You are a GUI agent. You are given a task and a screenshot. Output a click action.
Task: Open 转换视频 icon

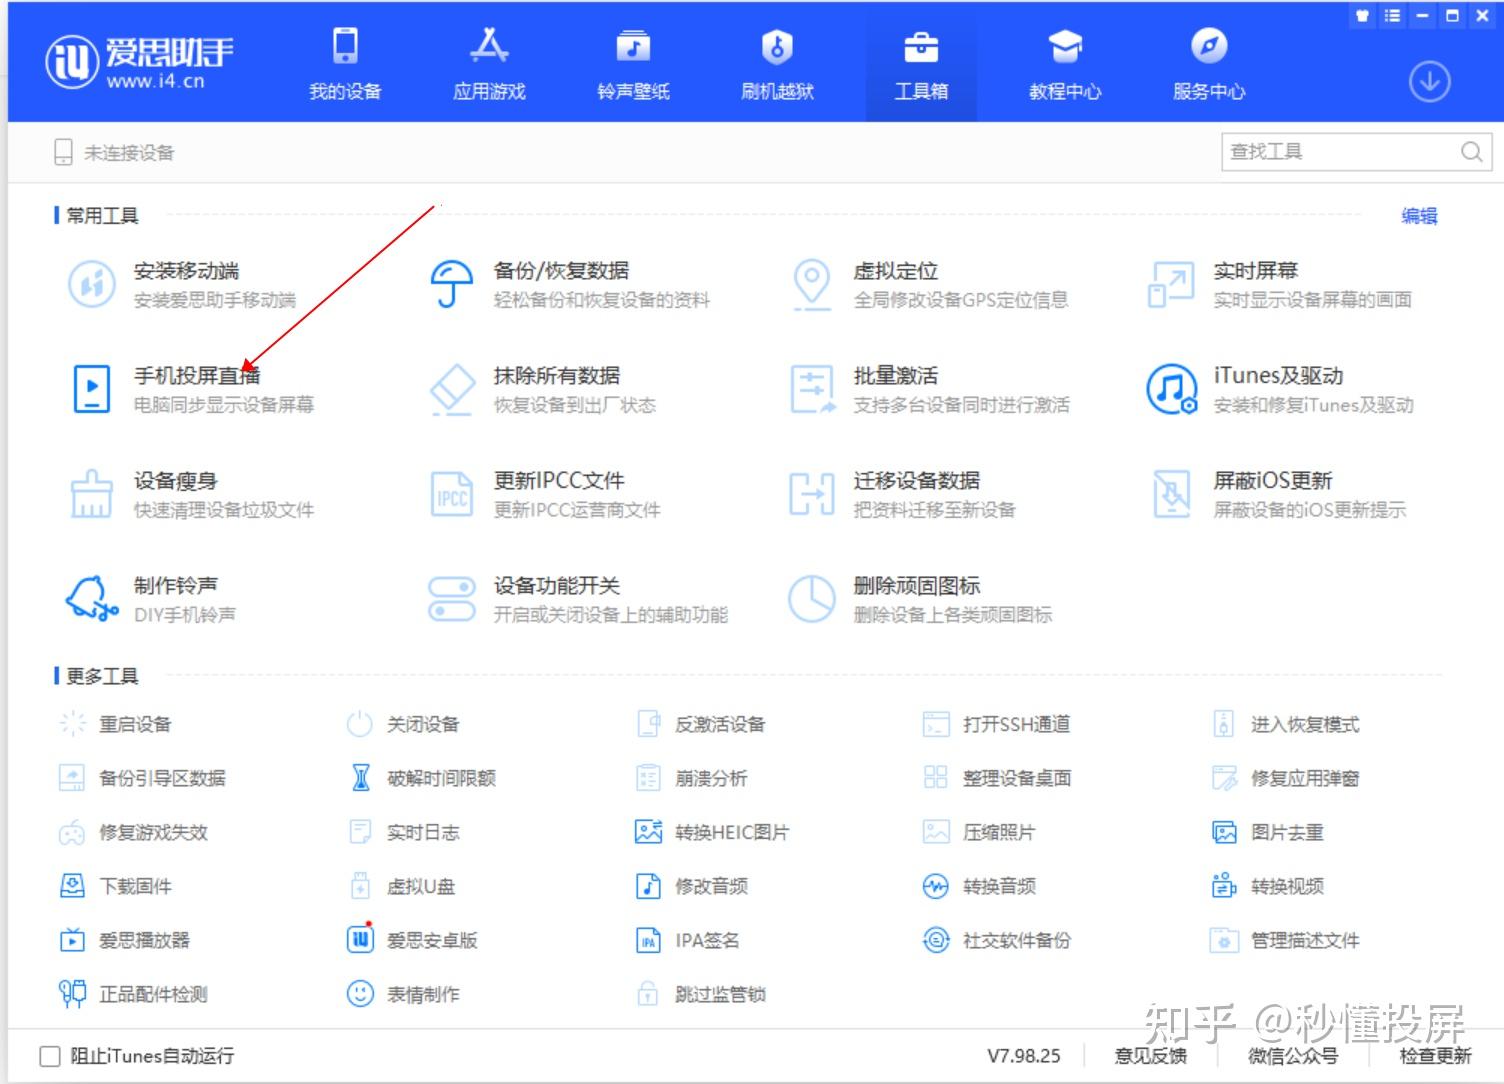tap(1224, 886)
